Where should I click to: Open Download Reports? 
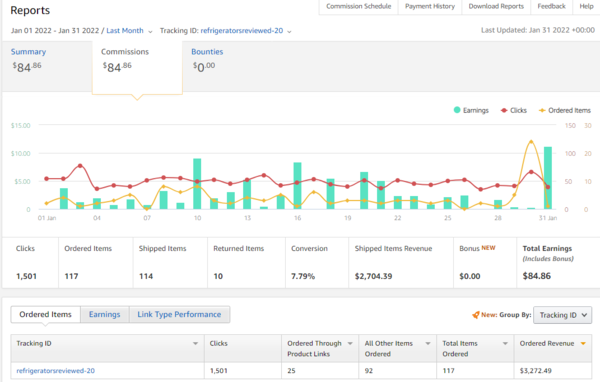click(x=496, y=6)
